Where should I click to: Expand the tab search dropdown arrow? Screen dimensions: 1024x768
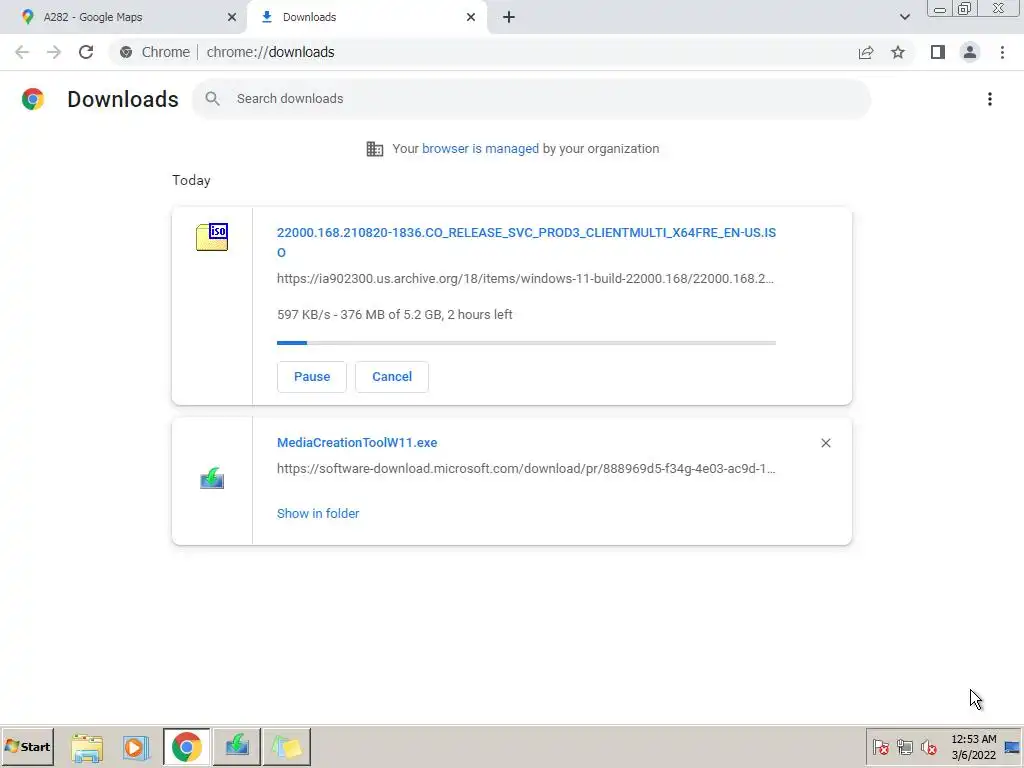pos(904,17)
